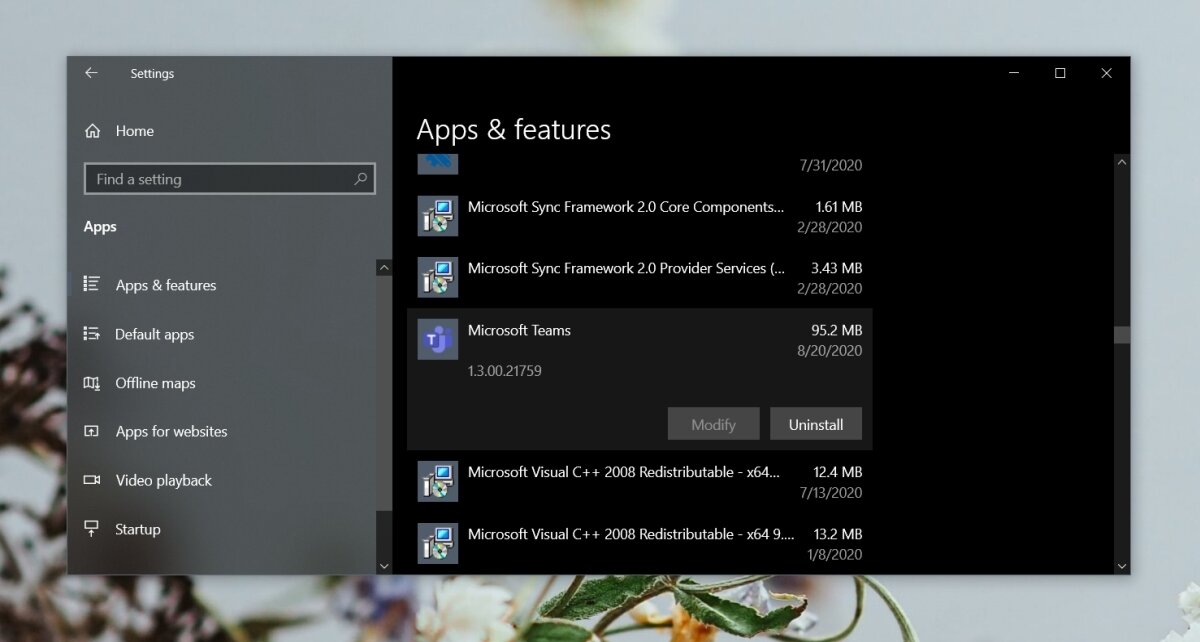
Task: Open Apps & features in sidebar
Action: point(165,285)
